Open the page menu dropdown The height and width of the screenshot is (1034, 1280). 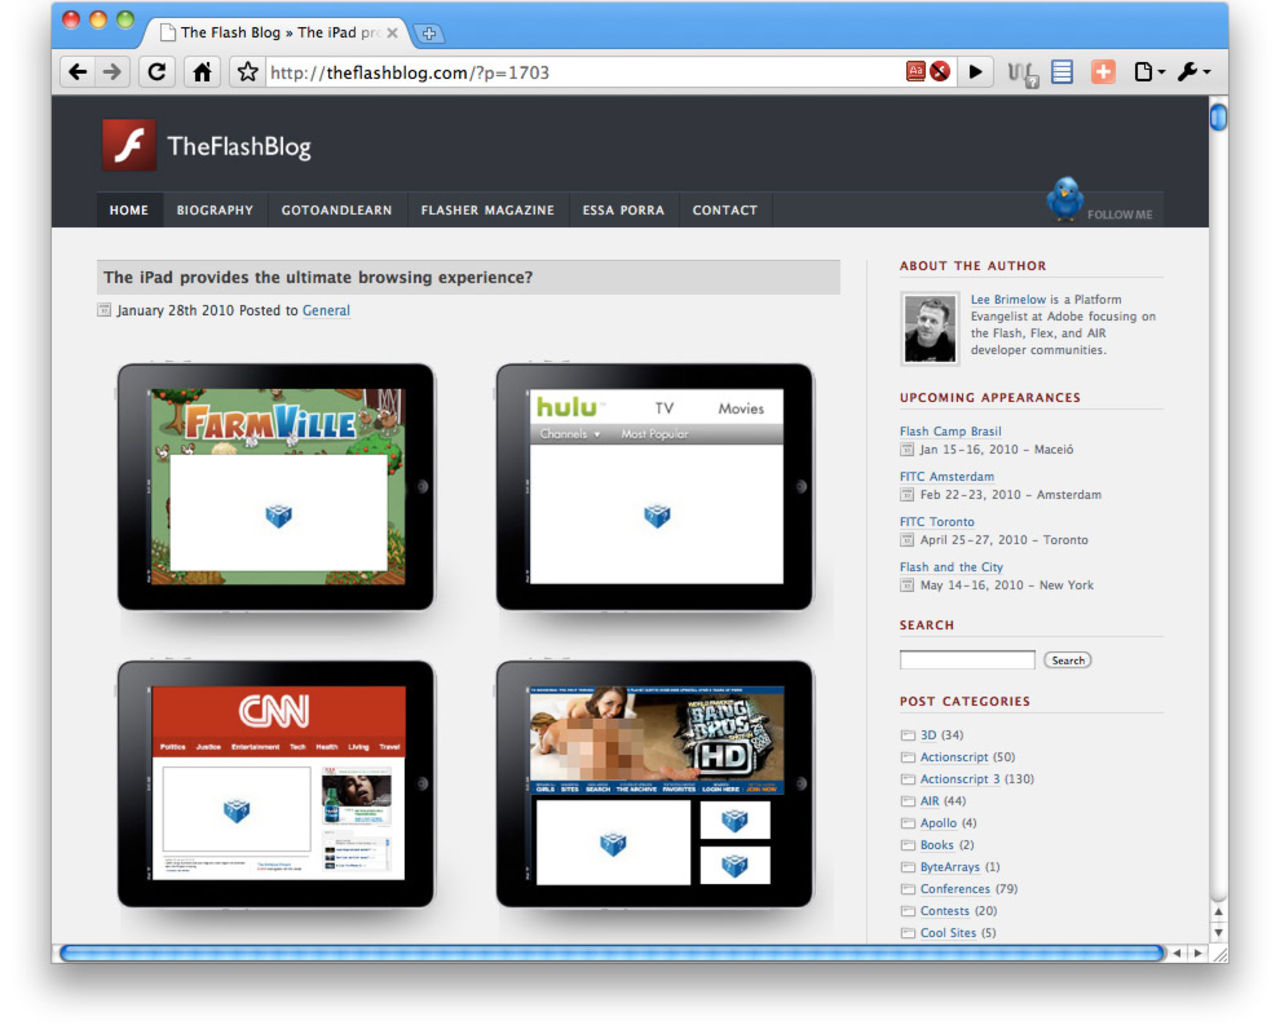tap(1149, 72)
